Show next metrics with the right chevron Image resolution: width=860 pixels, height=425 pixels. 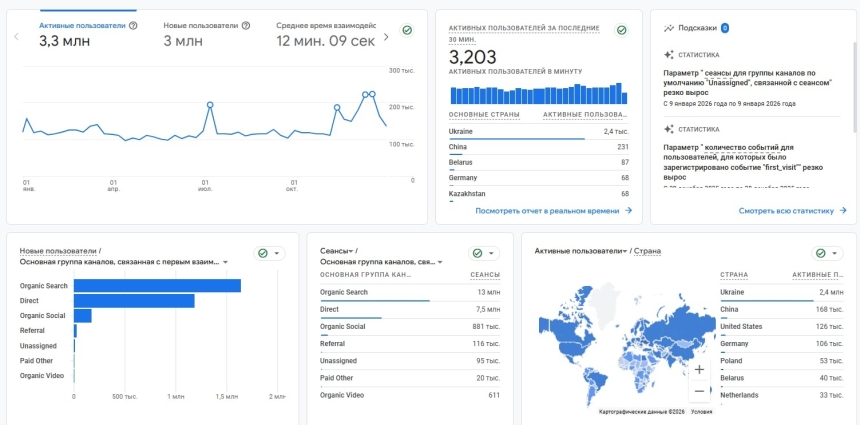point(387,37)
